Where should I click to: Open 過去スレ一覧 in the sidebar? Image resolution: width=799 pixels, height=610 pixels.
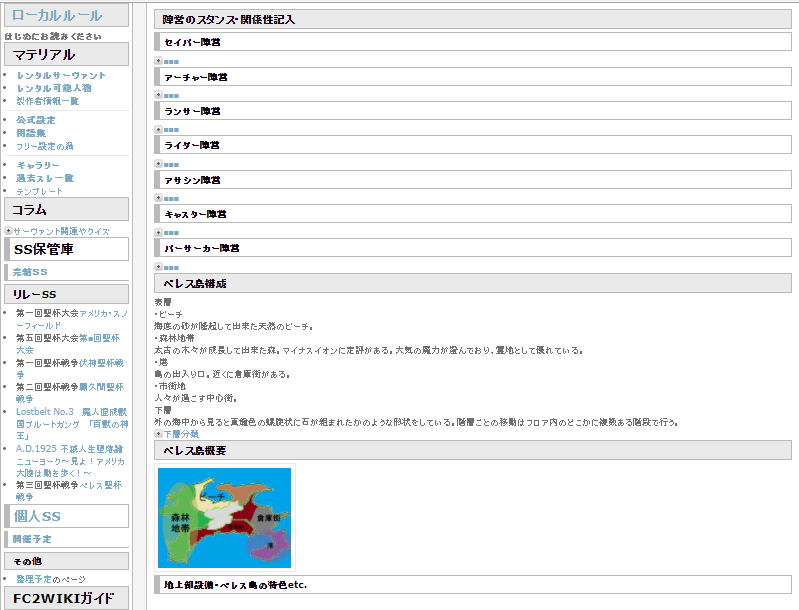click(45, 178)
